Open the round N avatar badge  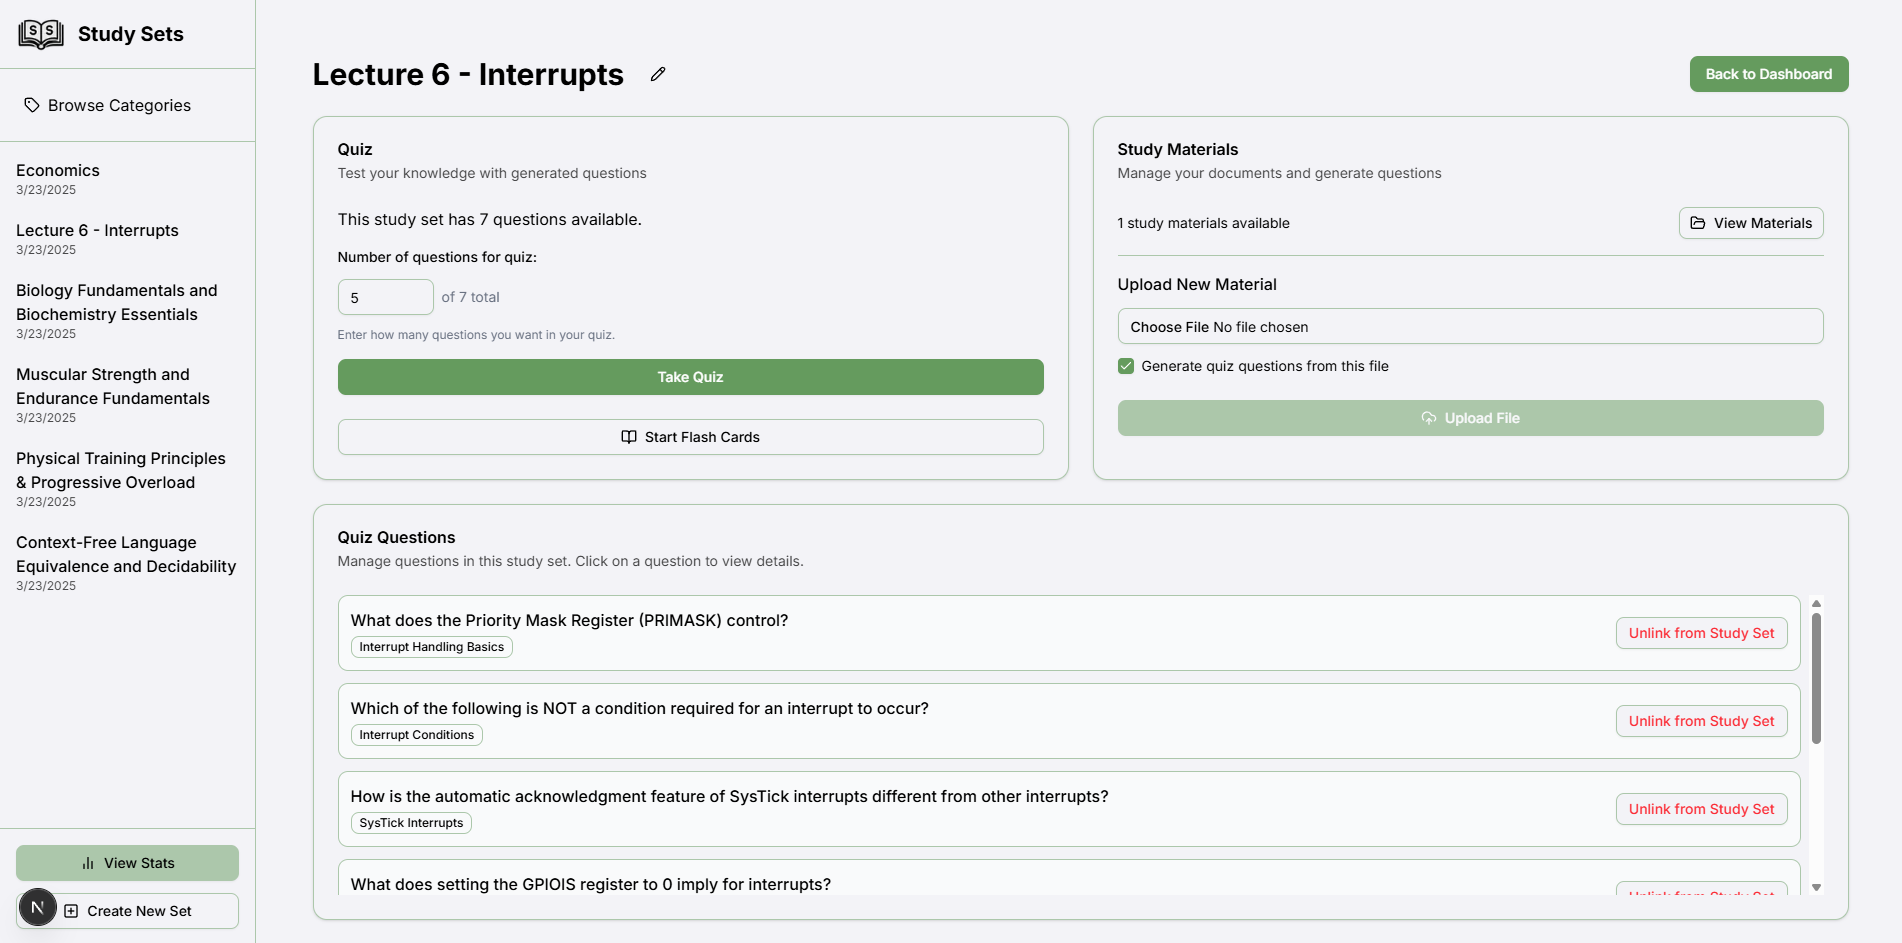38,908
